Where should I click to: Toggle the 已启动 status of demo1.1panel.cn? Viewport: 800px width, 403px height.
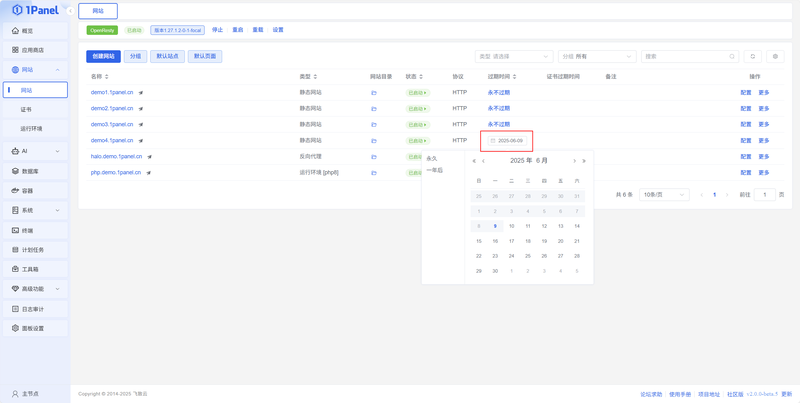(418, 93)
